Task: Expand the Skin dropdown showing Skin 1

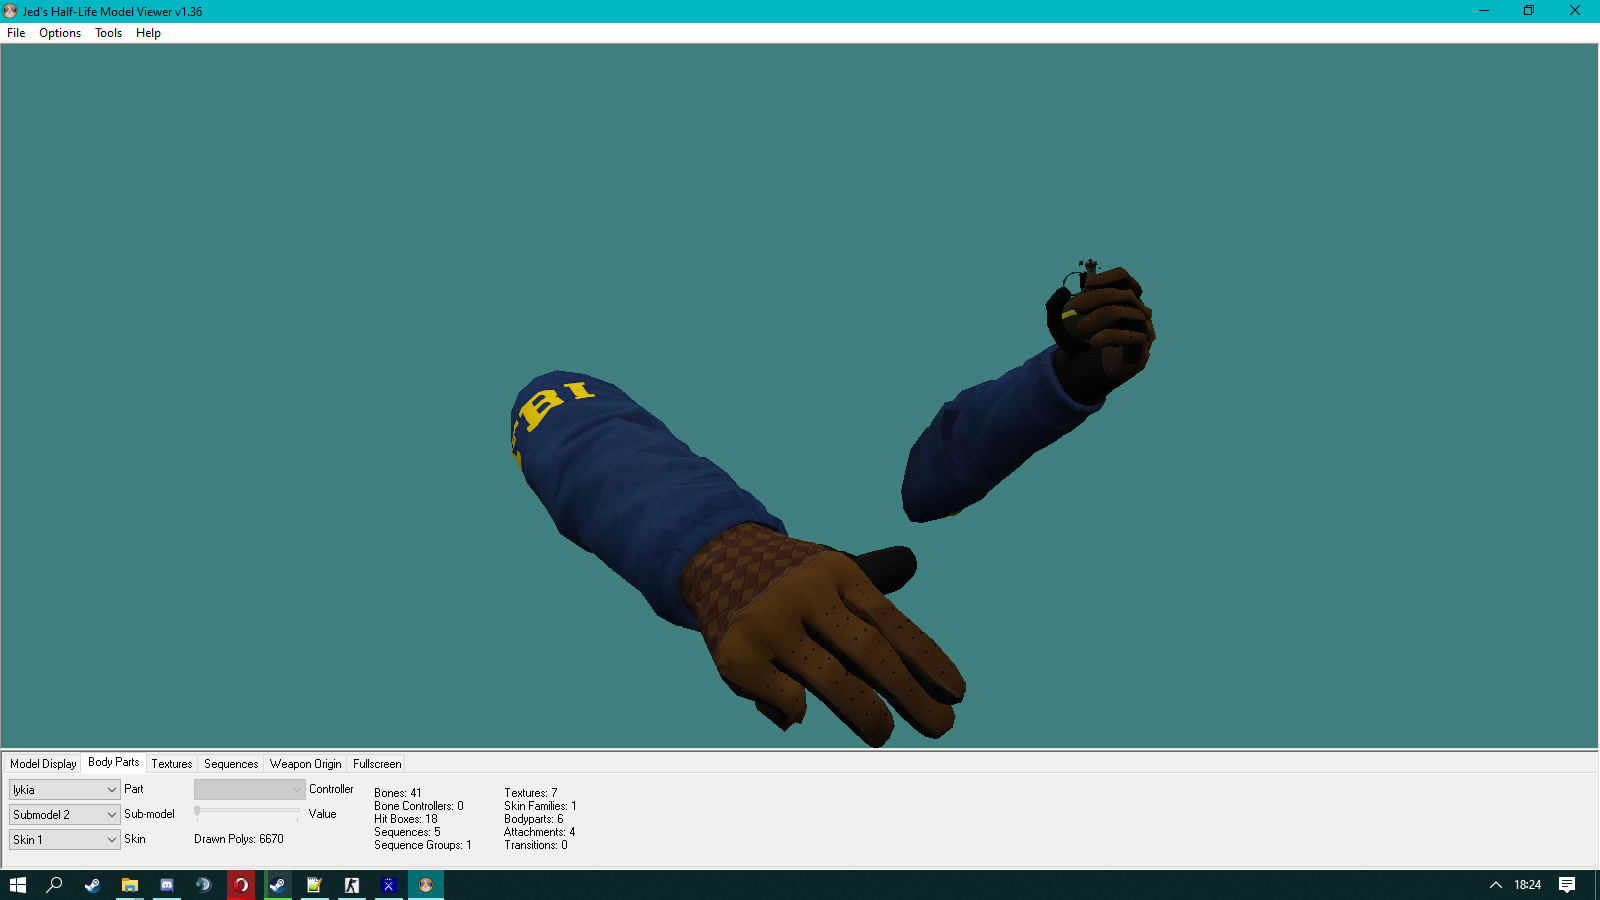Action: pyautogui.click(x=65, y=840)
